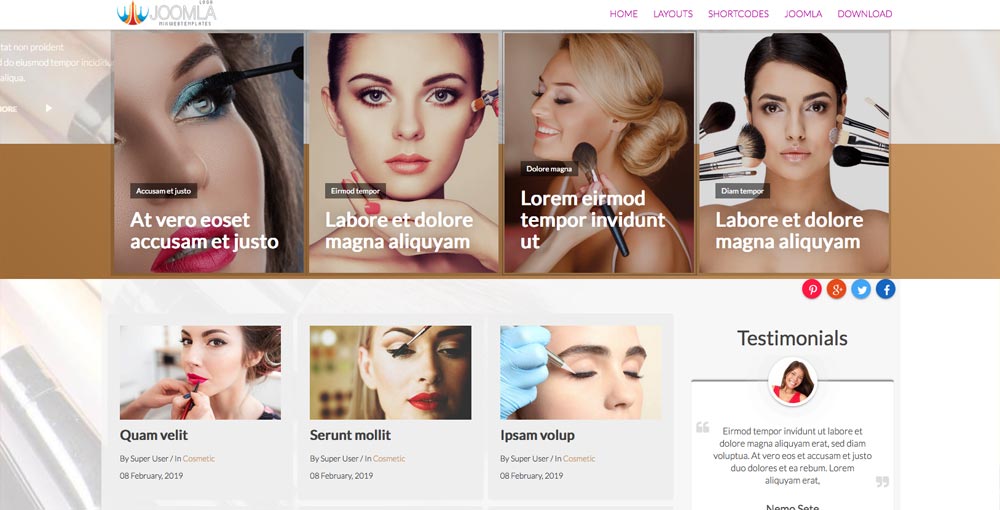This screenshot has width=1000, height=510.
Task: Click the testimonial author avatar
Action: click(792, 383)
